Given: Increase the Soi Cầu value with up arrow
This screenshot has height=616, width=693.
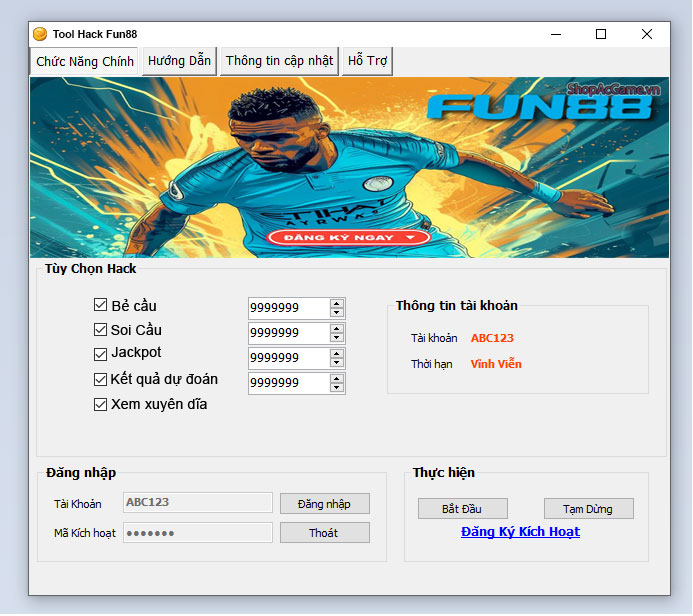Looking at the screenshot, I should pyautogui.click(x=337, y=328).
